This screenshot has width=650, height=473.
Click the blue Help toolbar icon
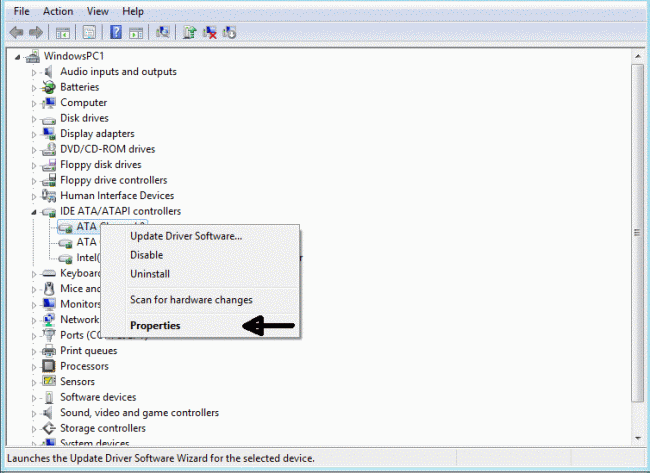(116, 32)
